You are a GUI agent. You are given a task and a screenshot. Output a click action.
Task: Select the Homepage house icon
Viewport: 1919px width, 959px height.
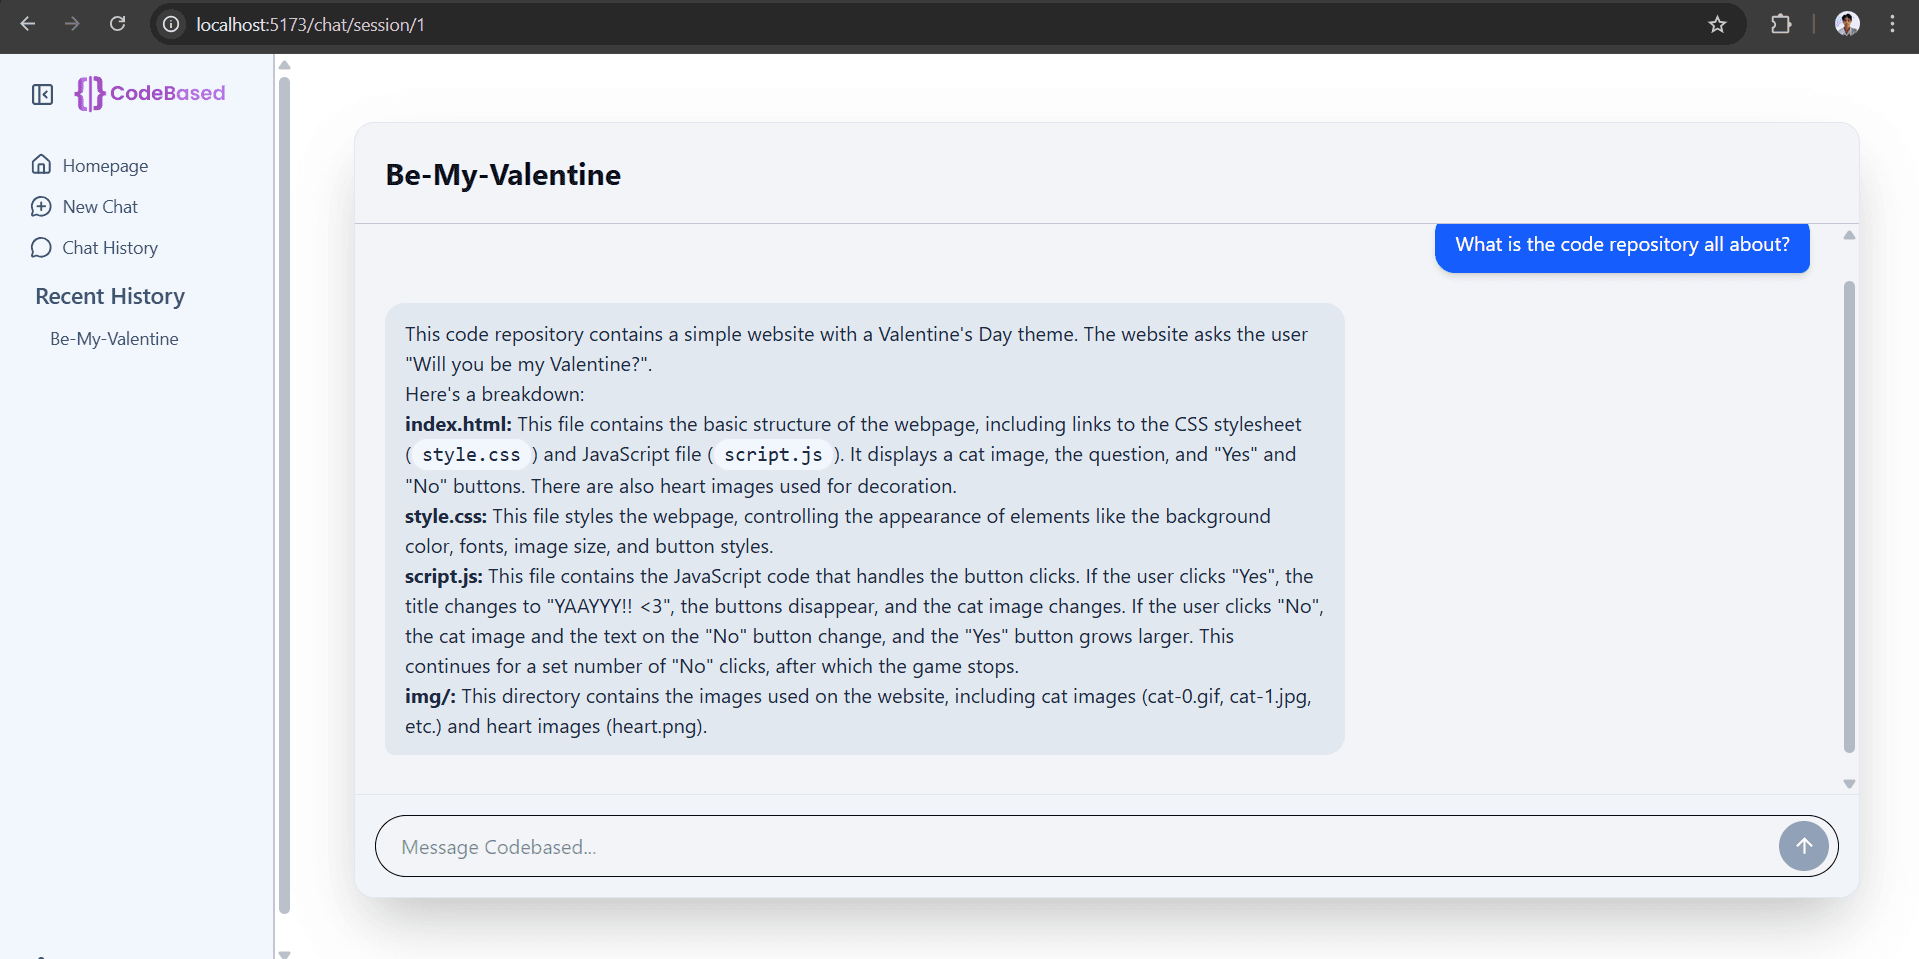[41, 164]
